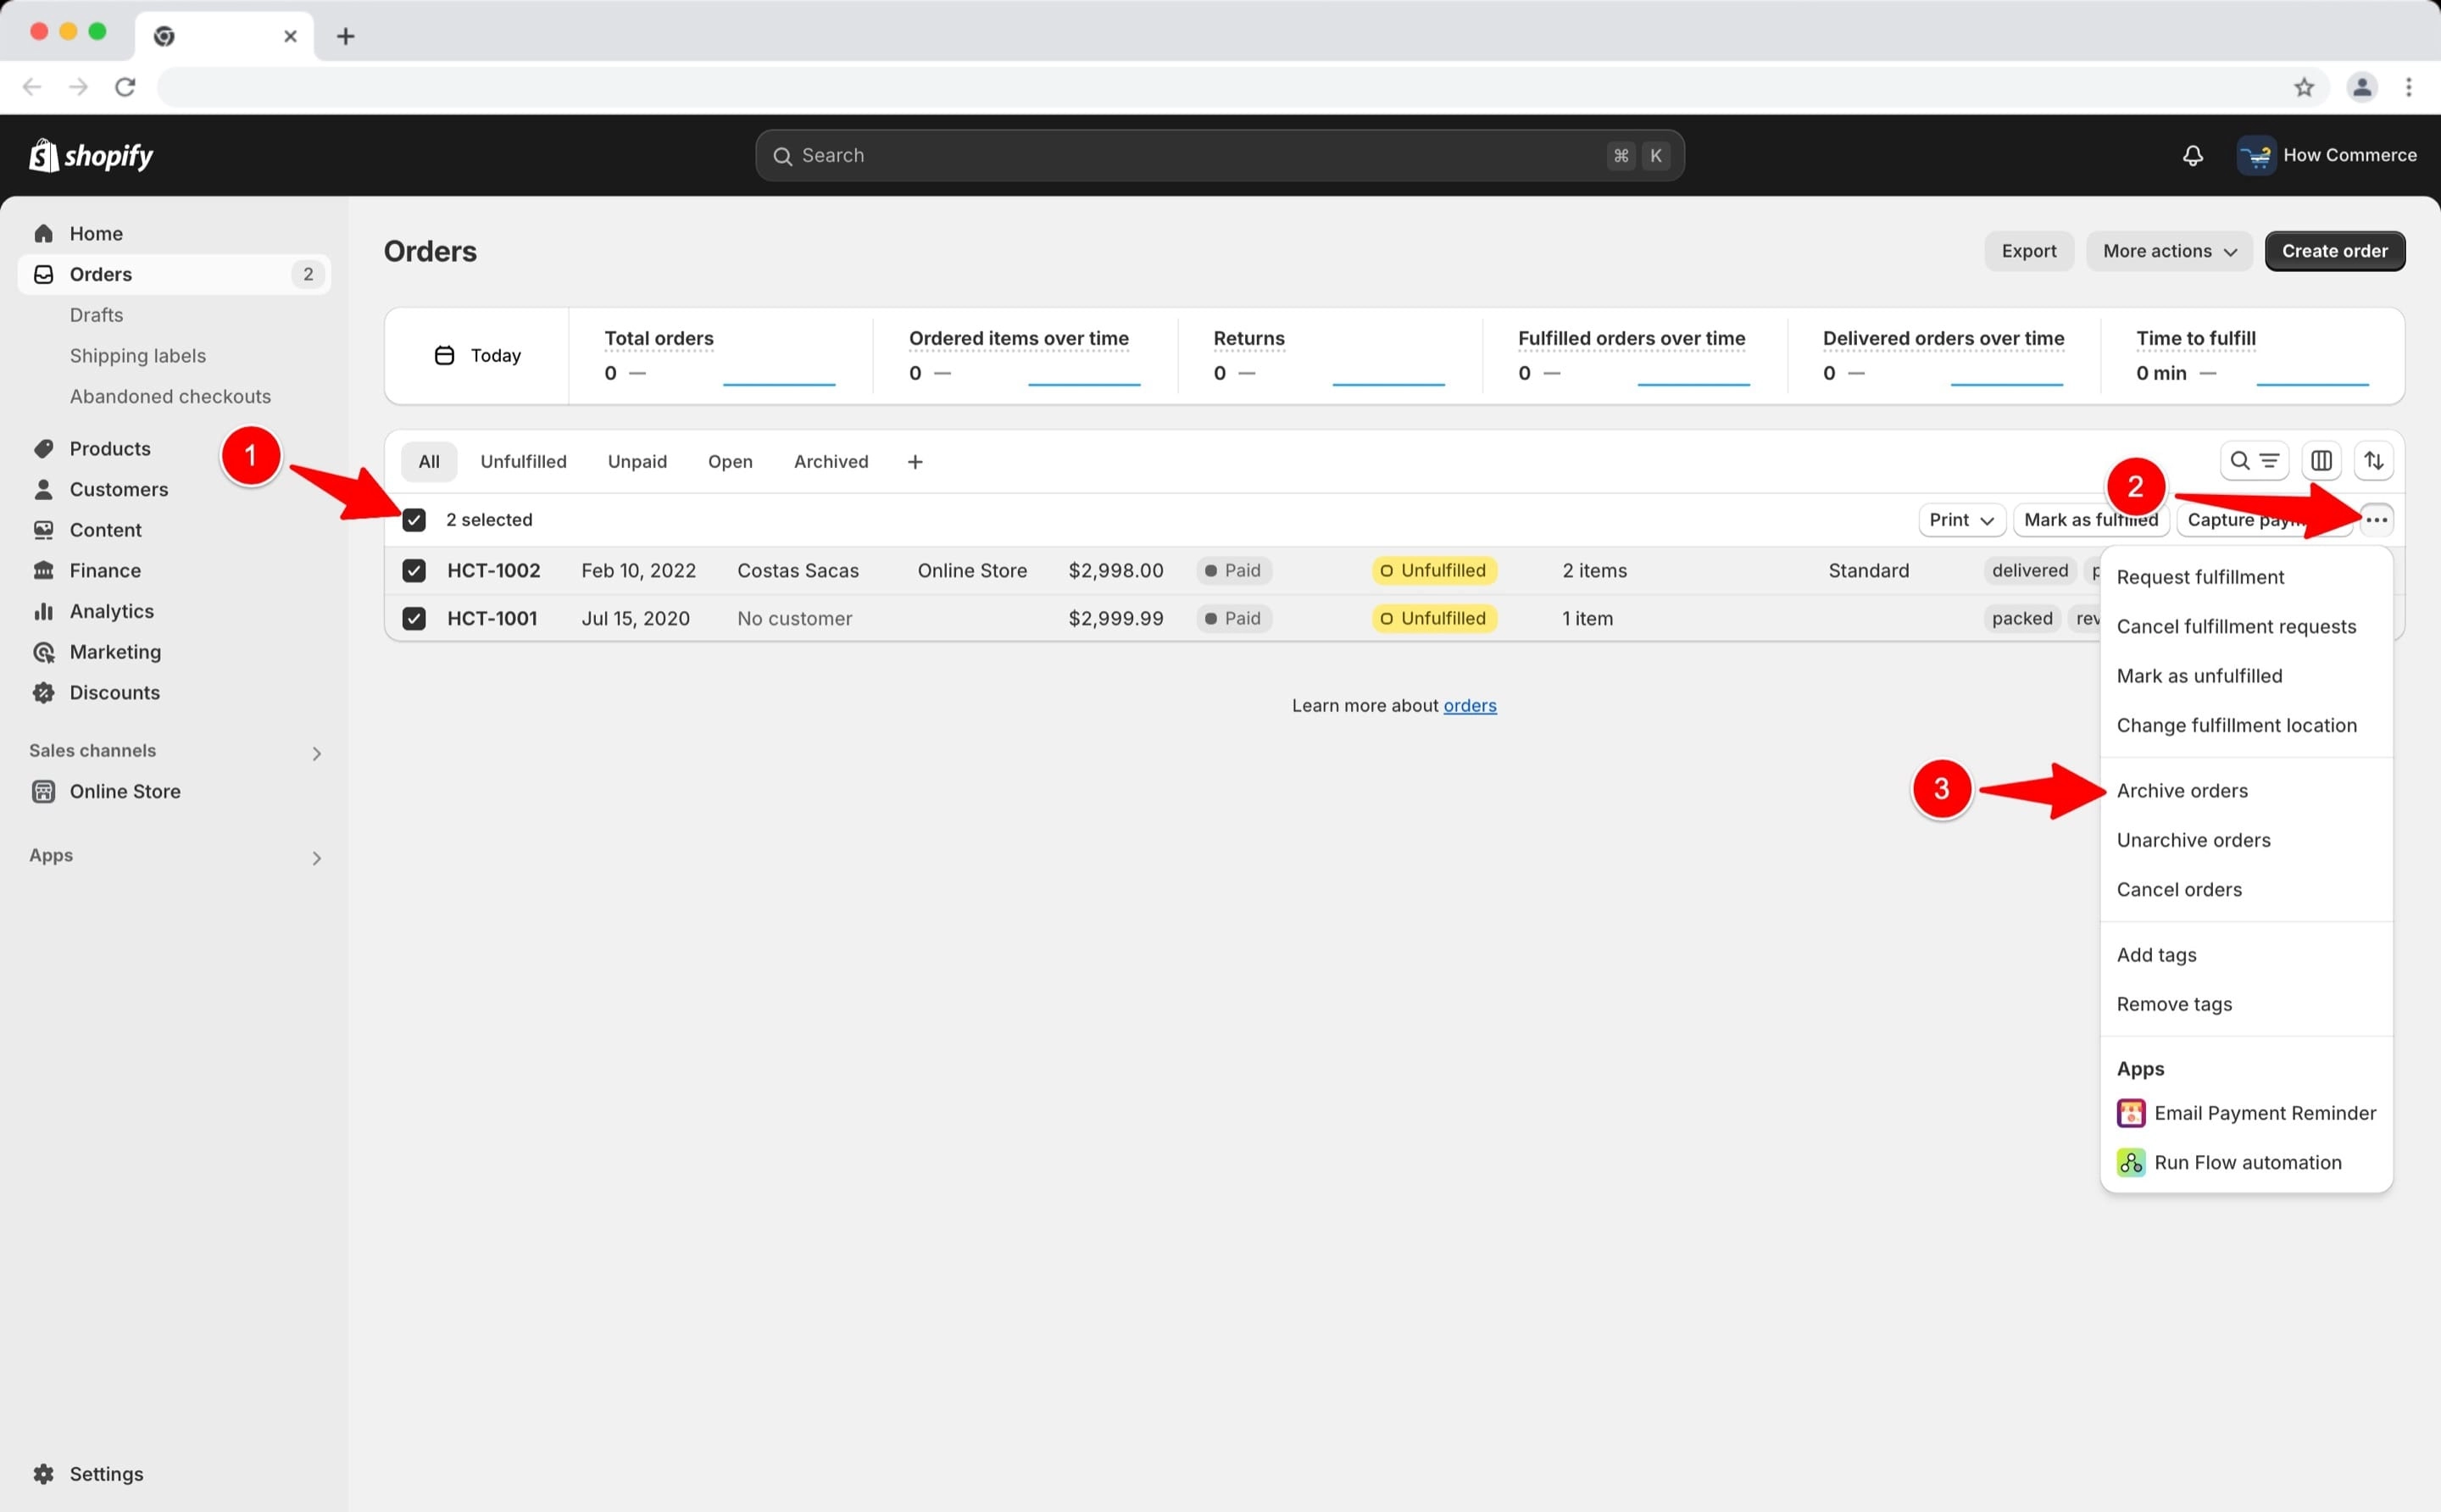Expand the Sales channels section chevron

point(316,753)
